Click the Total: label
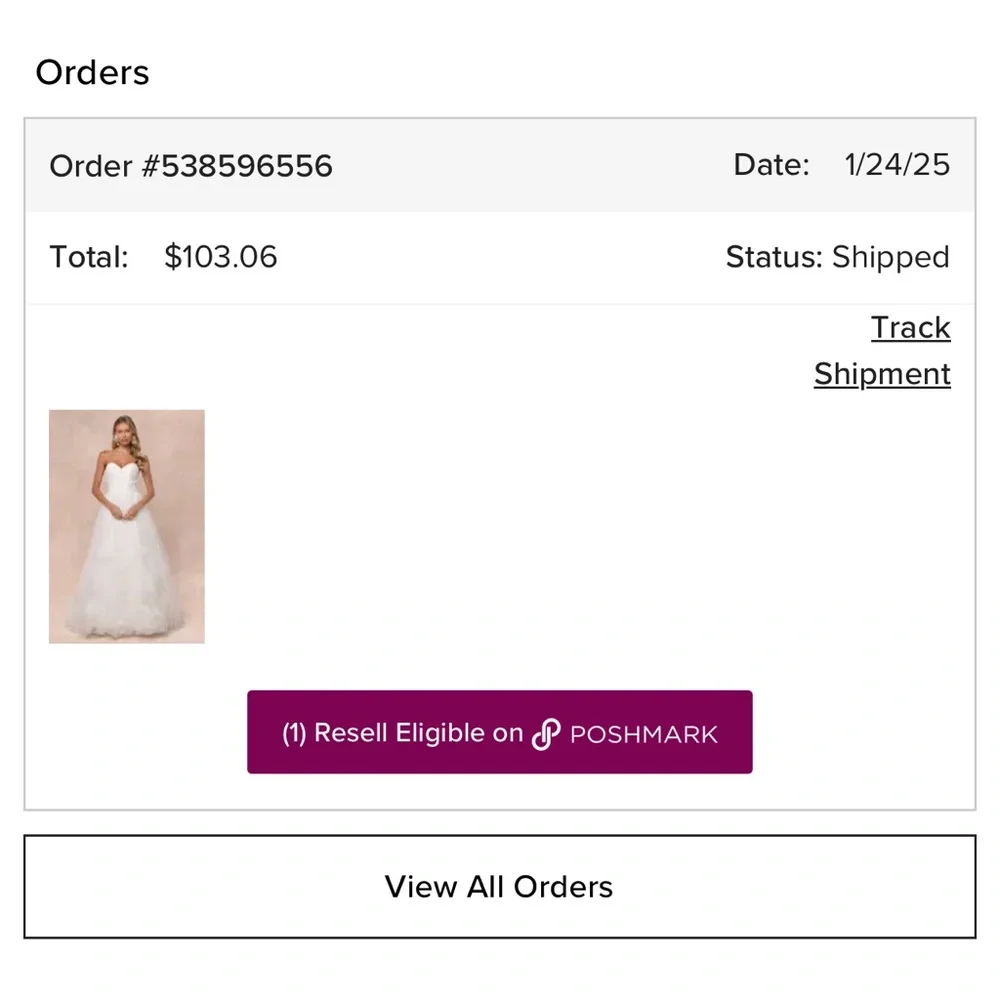 (89, 257)
